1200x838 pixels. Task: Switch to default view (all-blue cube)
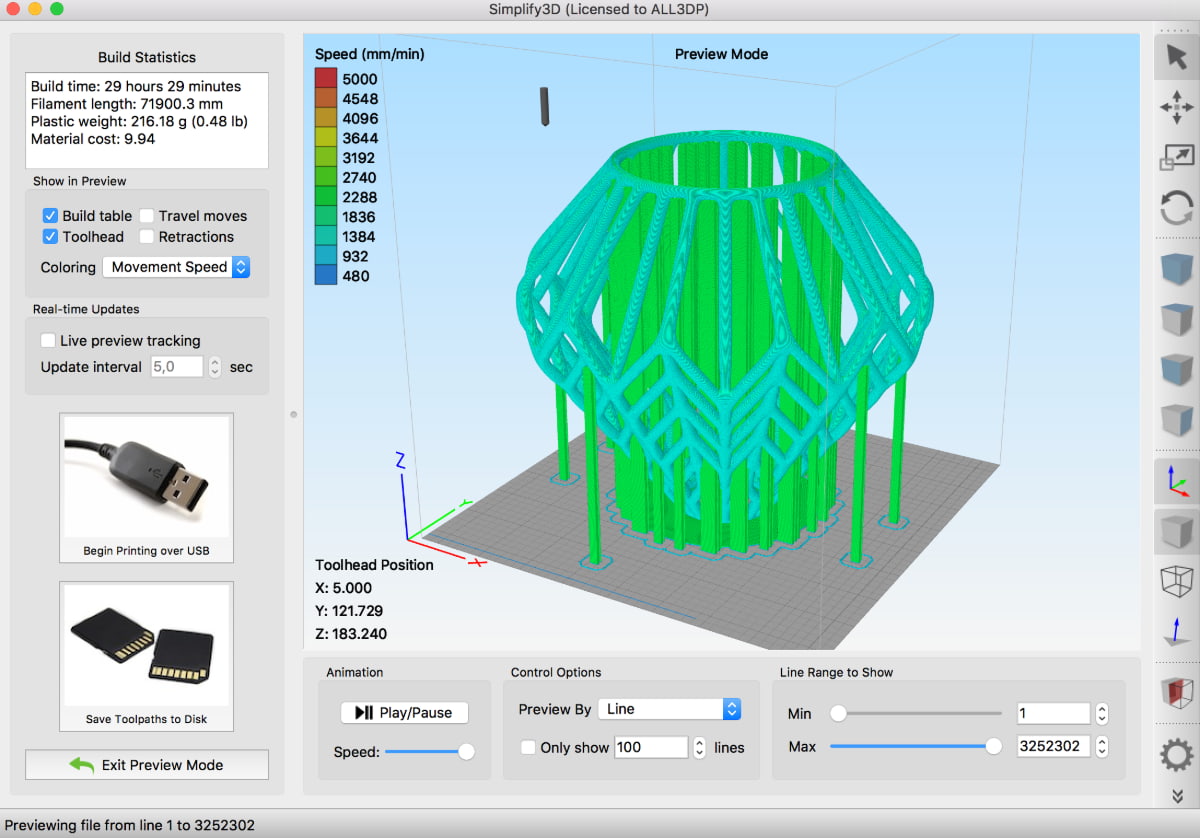pyautogui.click(x=1176, y=269)
